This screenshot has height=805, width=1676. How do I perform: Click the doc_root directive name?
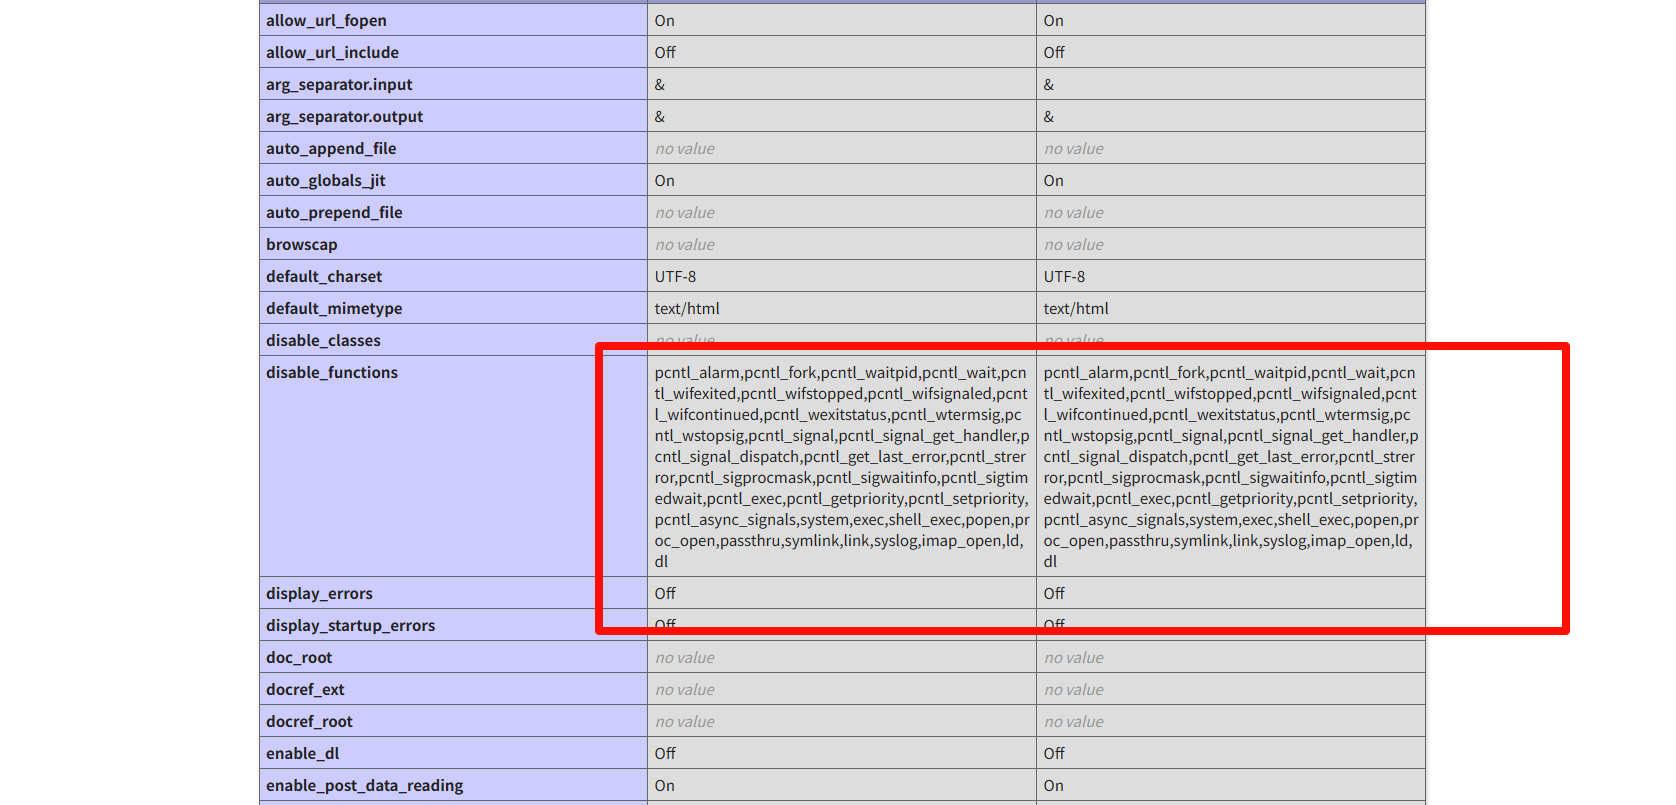(x=299, y=658)
